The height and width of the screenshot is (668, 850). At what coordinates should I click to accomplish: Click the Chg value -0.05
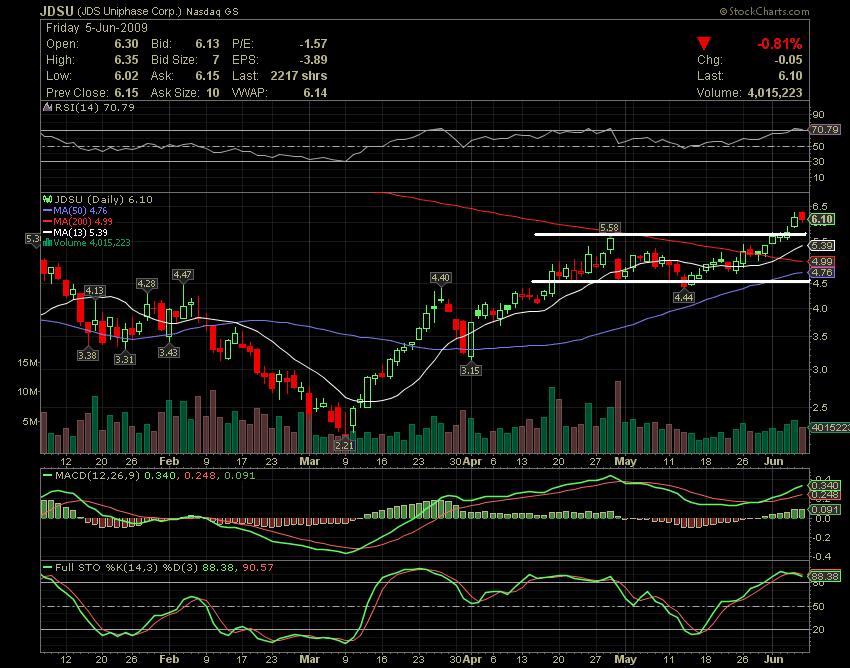(788, 60)
